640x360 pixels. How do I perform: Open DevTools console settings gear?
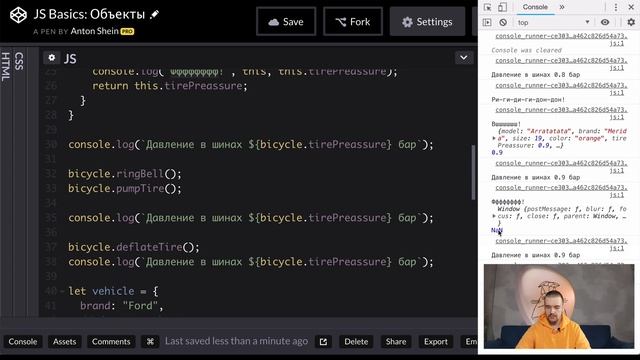[x=631, y=22]
